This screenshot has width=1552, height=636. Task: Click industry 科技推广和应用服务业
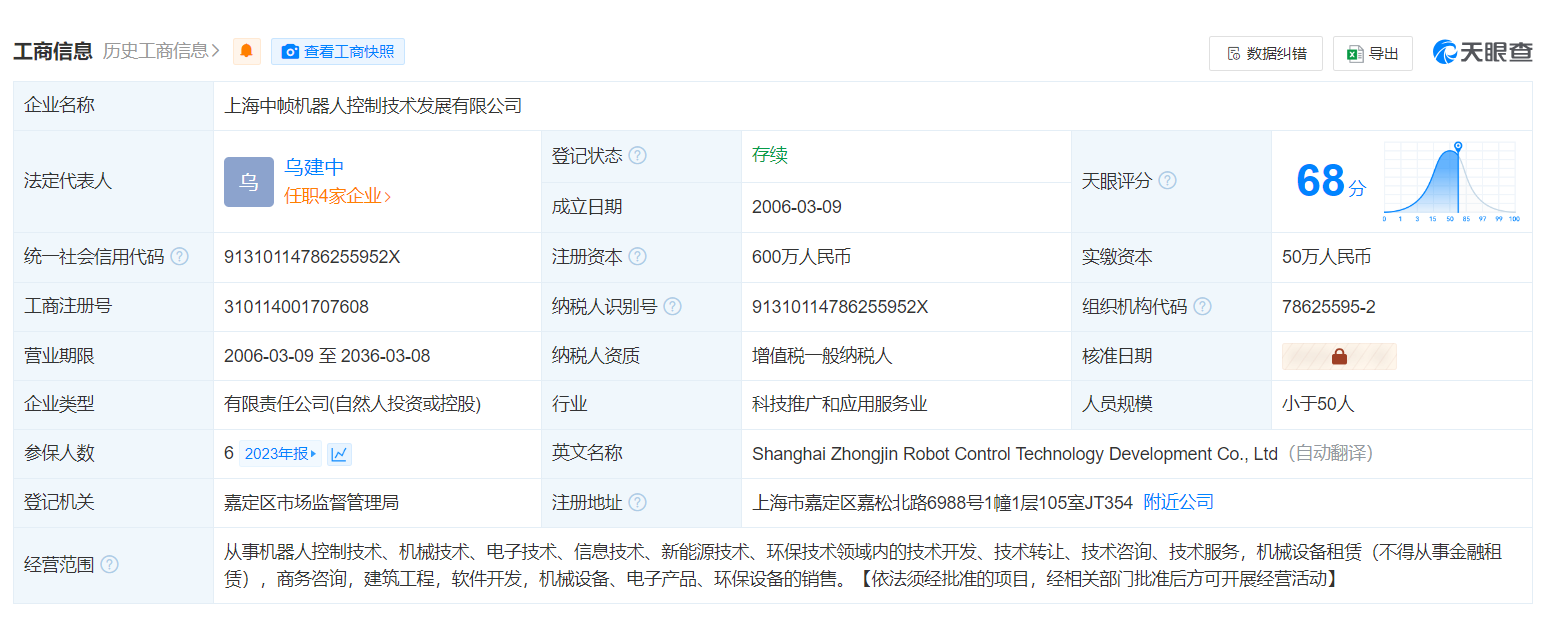(840, 405)
